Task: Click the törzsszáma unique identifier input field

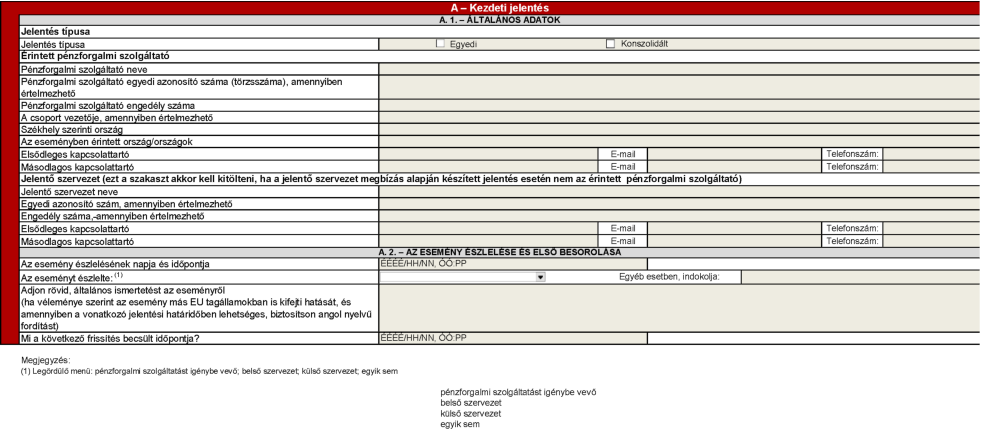Action: 679,87
